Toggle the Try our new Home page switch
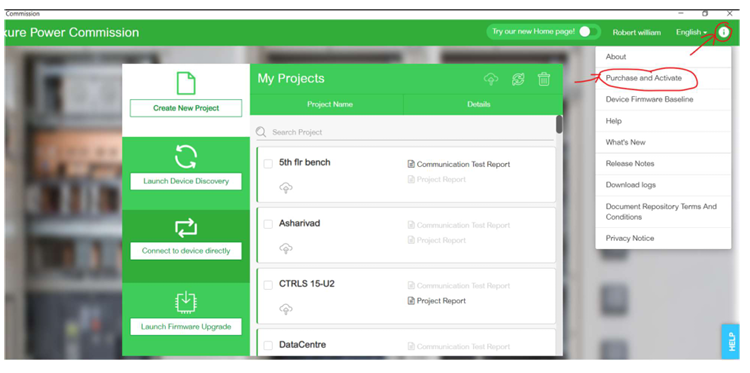The width and height of the screenshot is (750, 373). pos(588,32)
